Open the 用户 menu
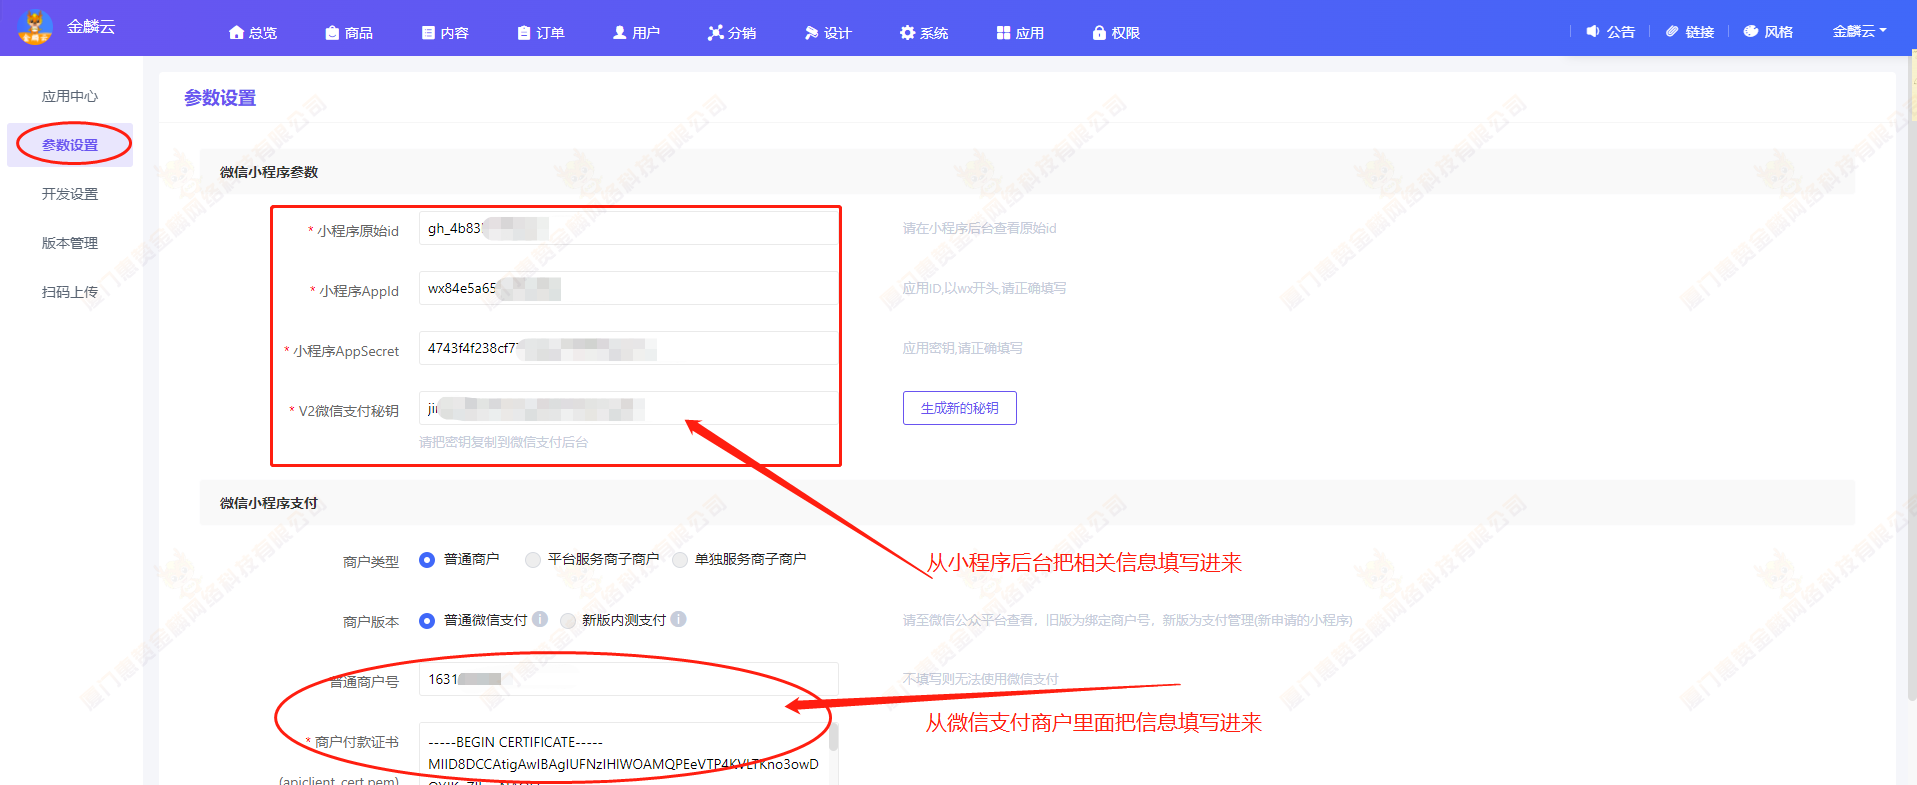The height and width of the screenshot is (785, 1917). click(637, 33)
